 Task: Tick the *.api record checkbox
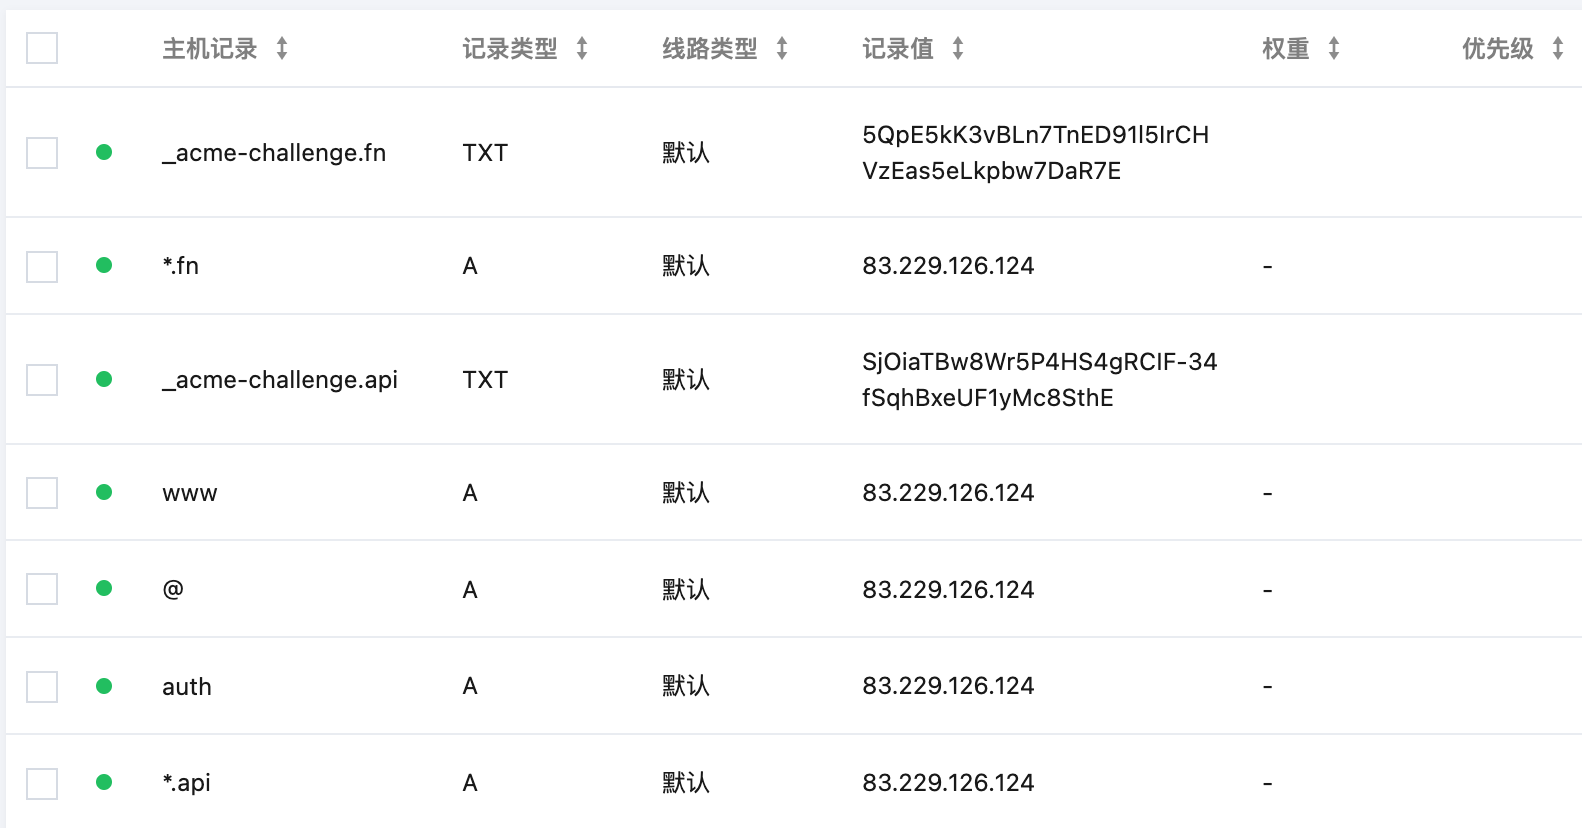tap(42, 783)
